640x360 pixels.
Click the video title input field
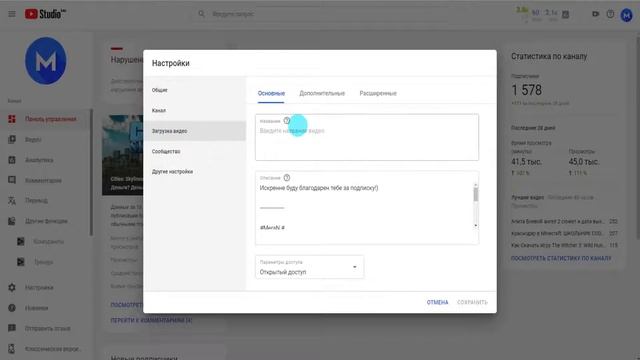[367, 137]
